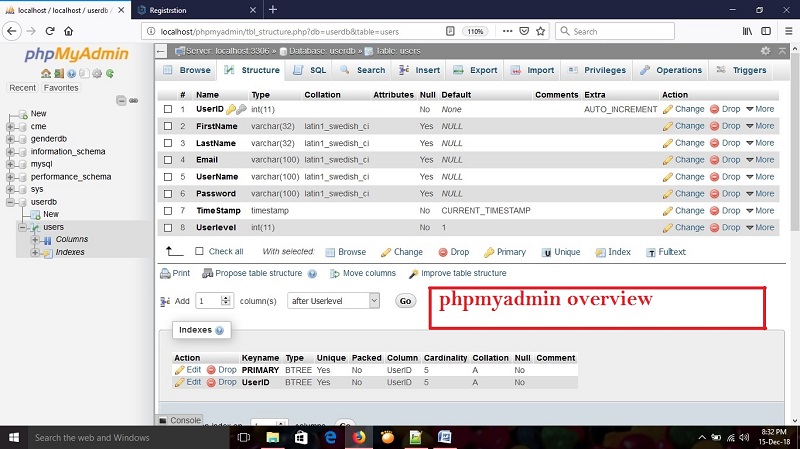
Task: Open More dropdown for Userlevel row
Action: click(x=760, y=228)
